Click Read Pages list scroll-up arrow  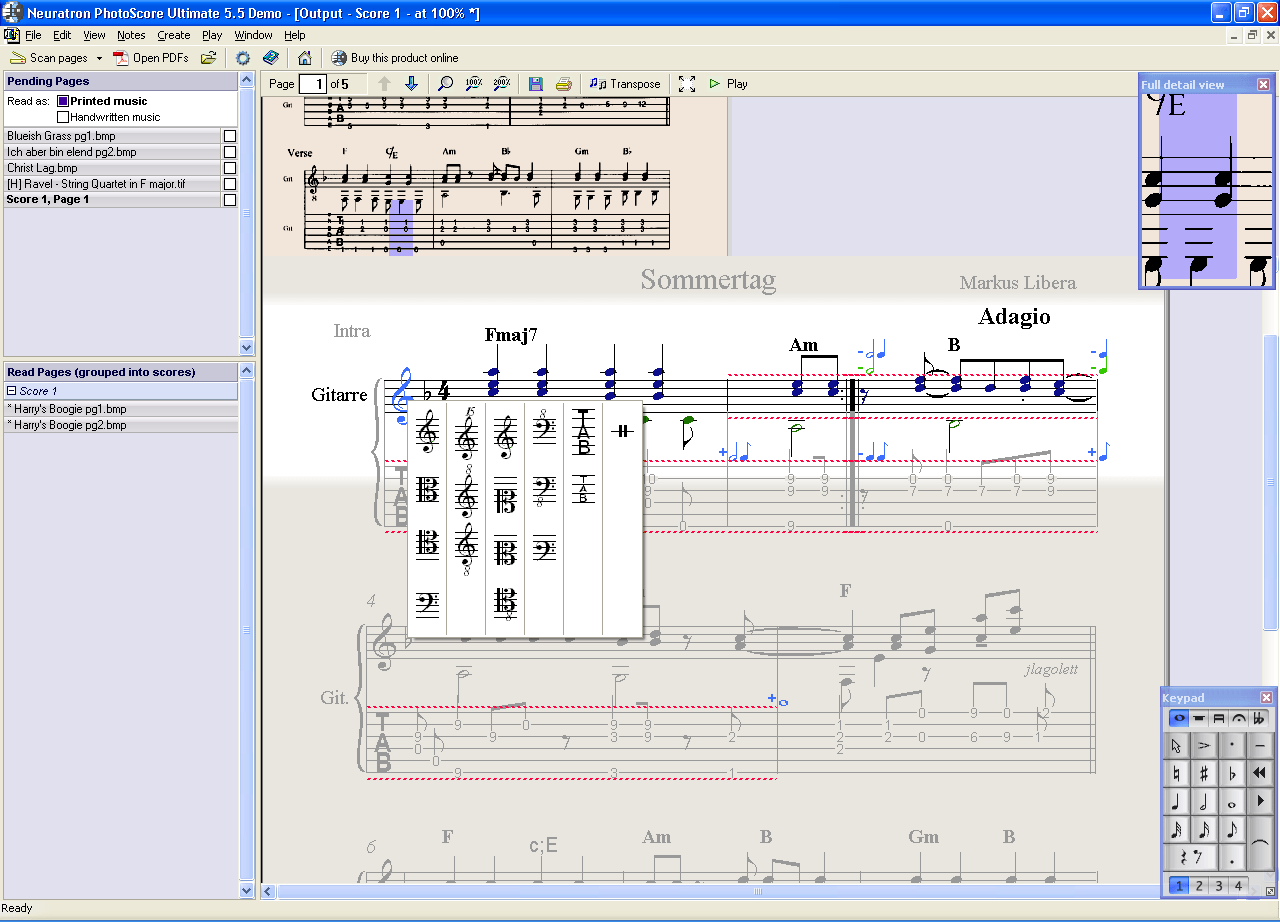[247, 370]
